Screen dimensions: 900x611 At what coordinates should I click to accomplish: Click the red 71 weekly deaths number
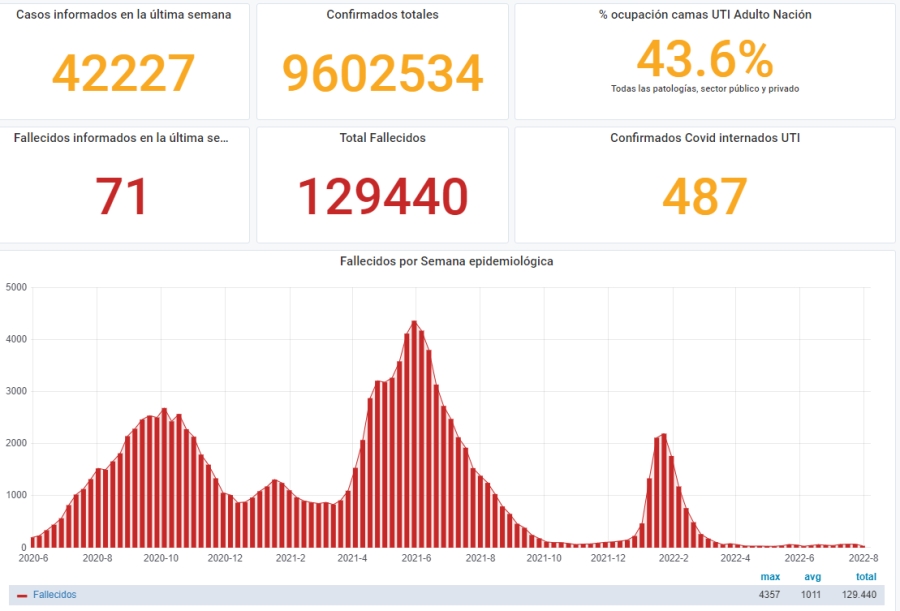point(122,196)
